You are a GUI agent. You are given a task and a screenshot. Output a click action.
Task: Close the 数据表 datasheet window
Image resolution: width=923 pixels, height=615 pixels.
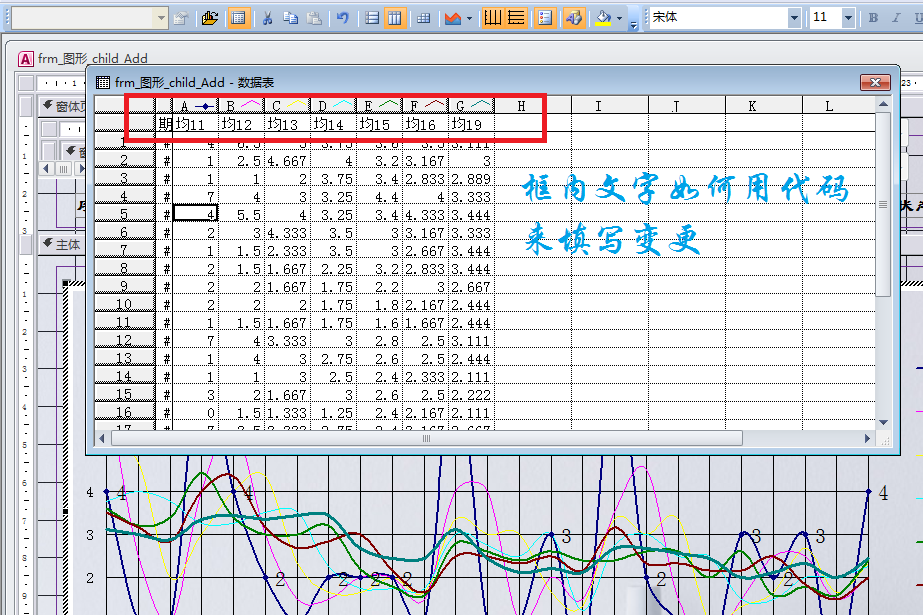tap(875, 82)
